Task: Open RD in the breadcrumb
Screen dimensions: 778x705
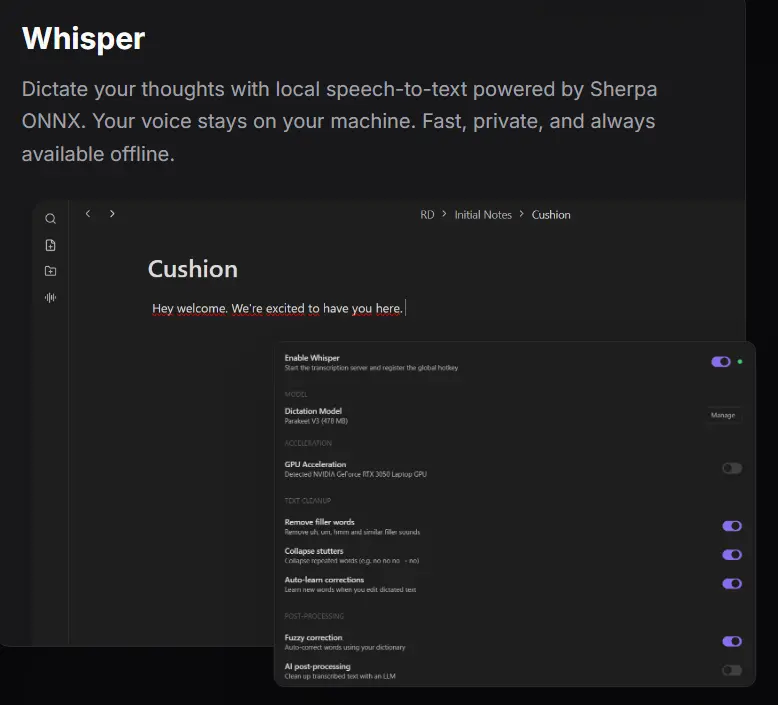Action: click(x=427, y=215)
